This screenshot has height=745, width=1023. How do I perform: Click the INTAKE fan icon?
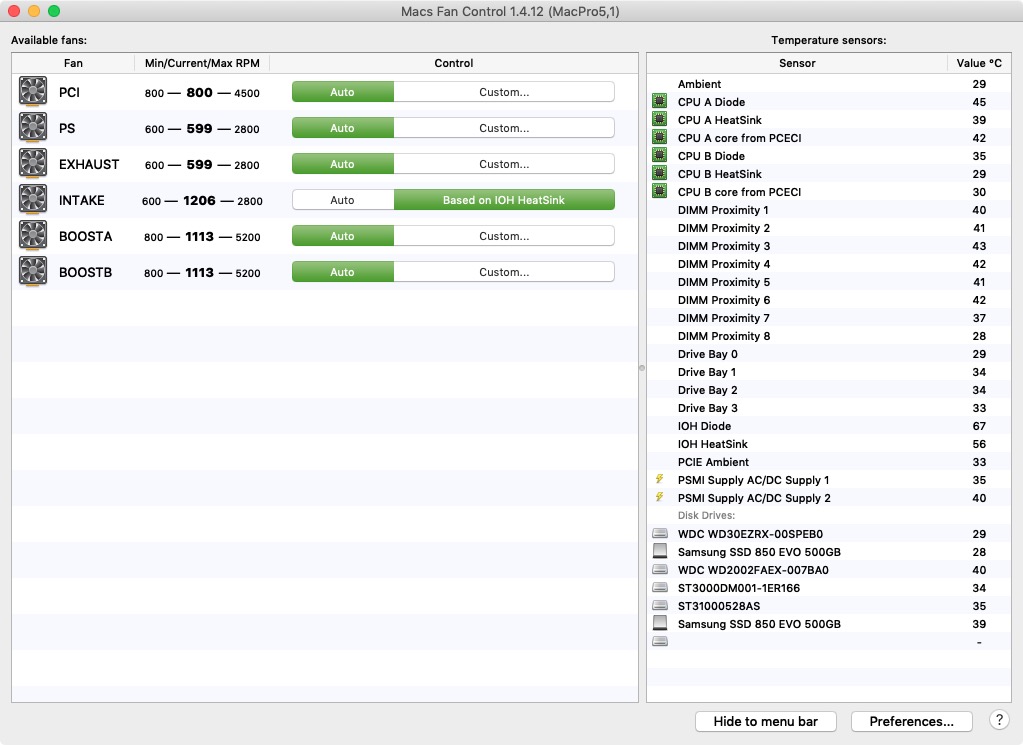[33, 199]
